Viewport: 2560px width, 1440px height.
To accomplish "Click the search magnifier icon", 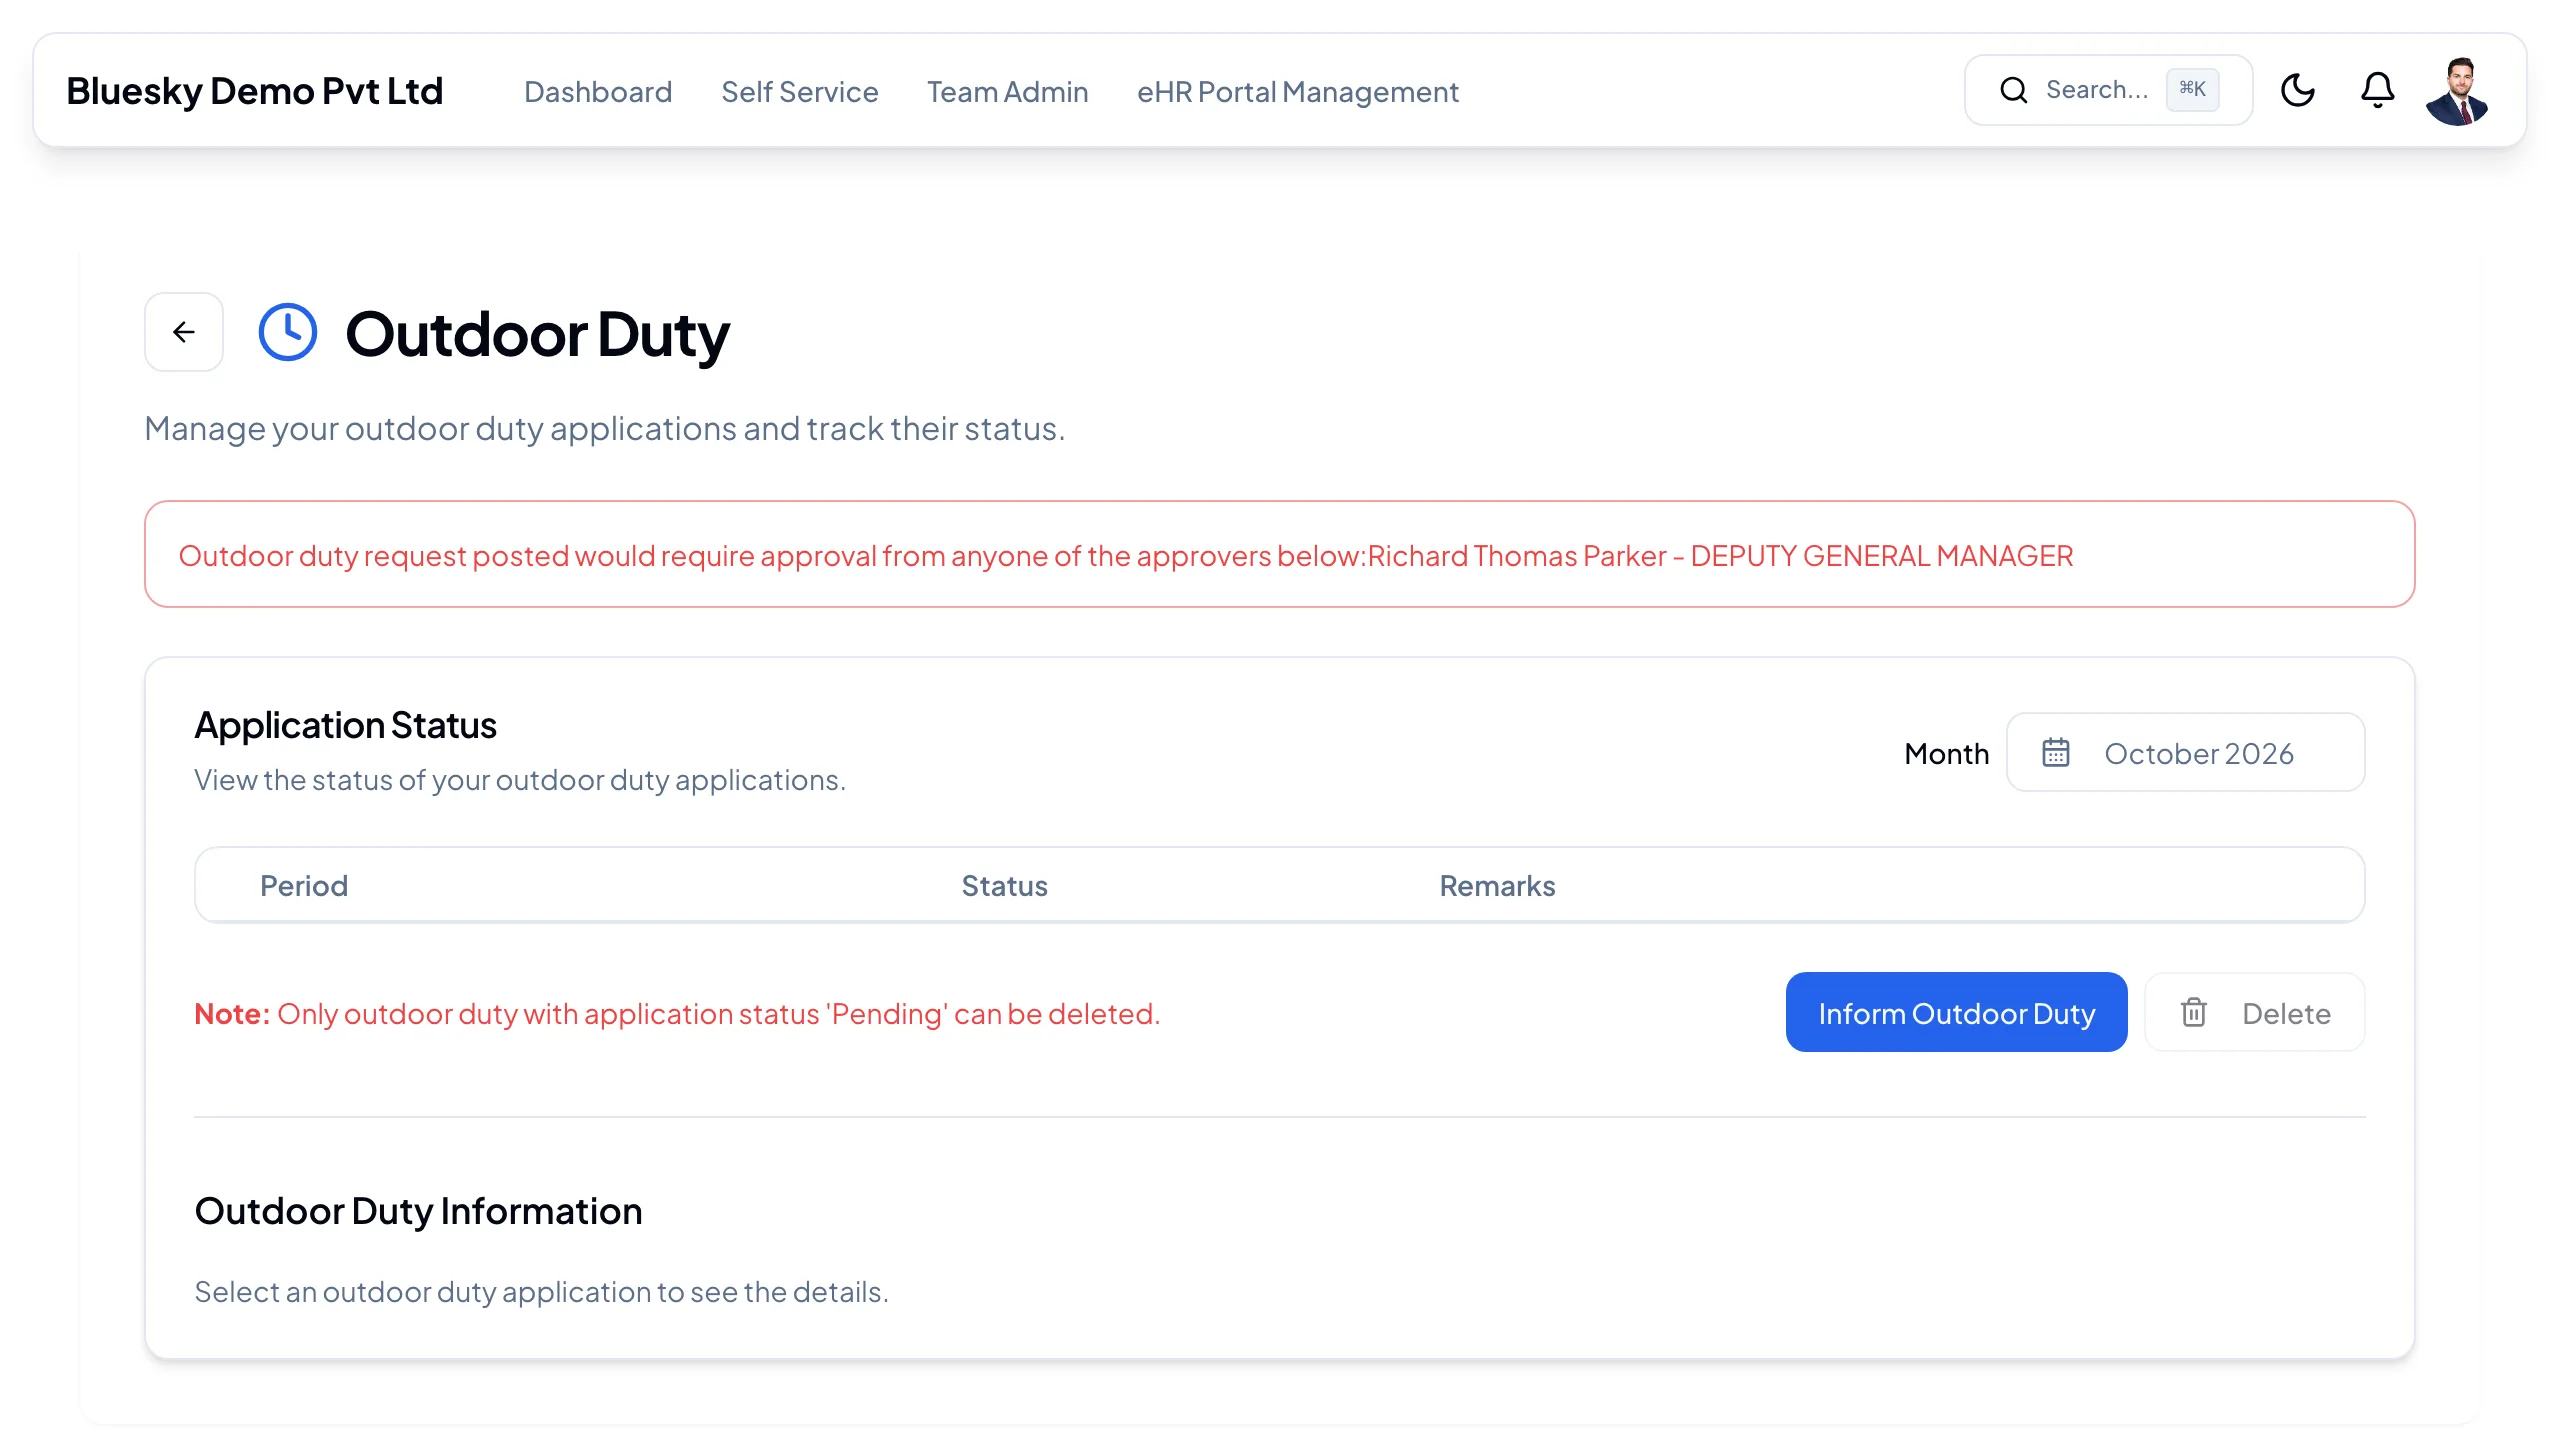I will coord(2013,90).
